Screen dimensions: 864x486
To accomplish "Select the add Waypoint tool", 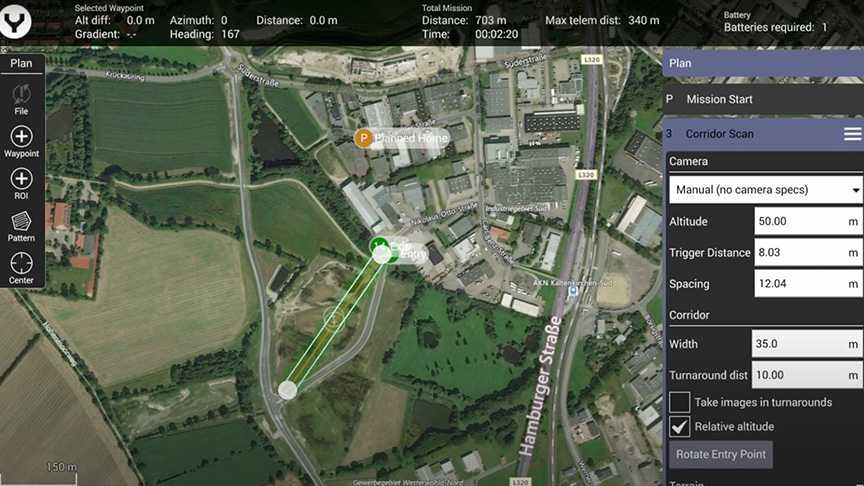I will (21, 142).
